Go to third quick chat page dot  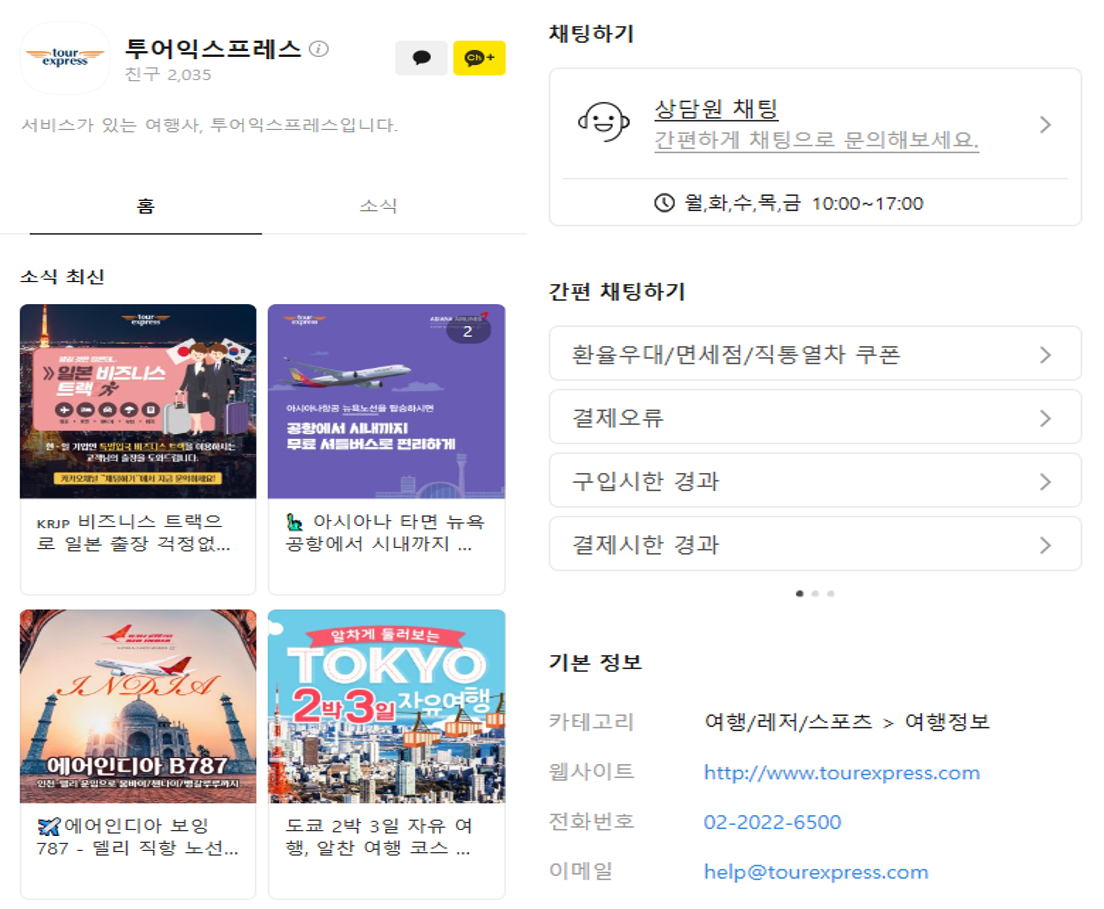coord(831,594)
